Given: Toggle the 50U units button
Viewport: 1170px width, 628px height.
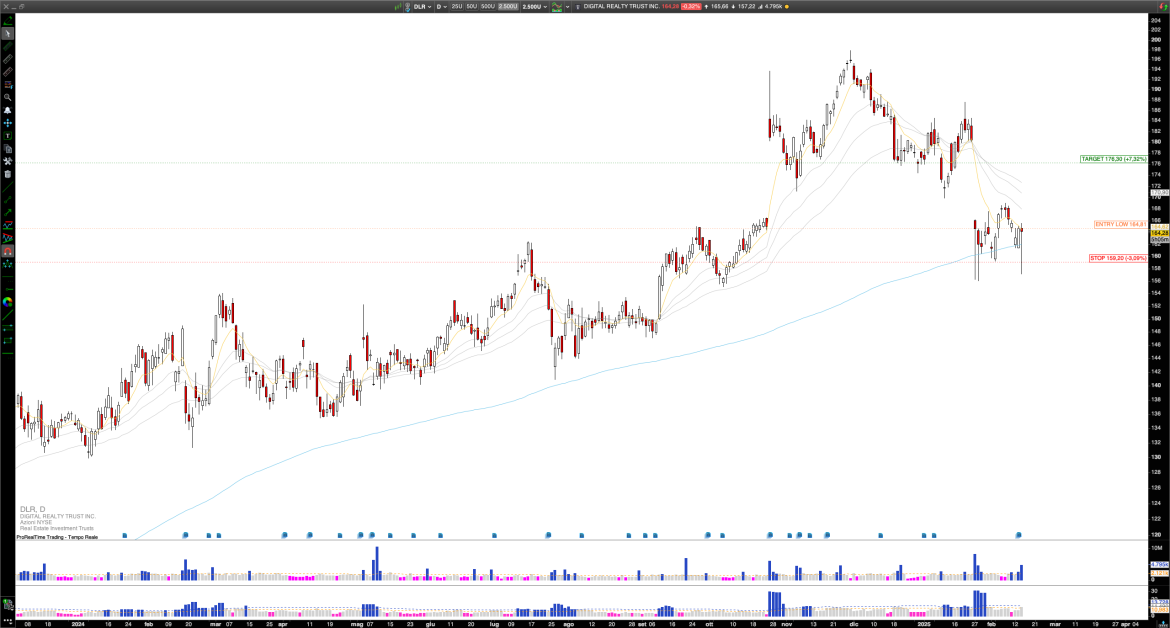Looking at the screenshot, I should coord(472,6).
